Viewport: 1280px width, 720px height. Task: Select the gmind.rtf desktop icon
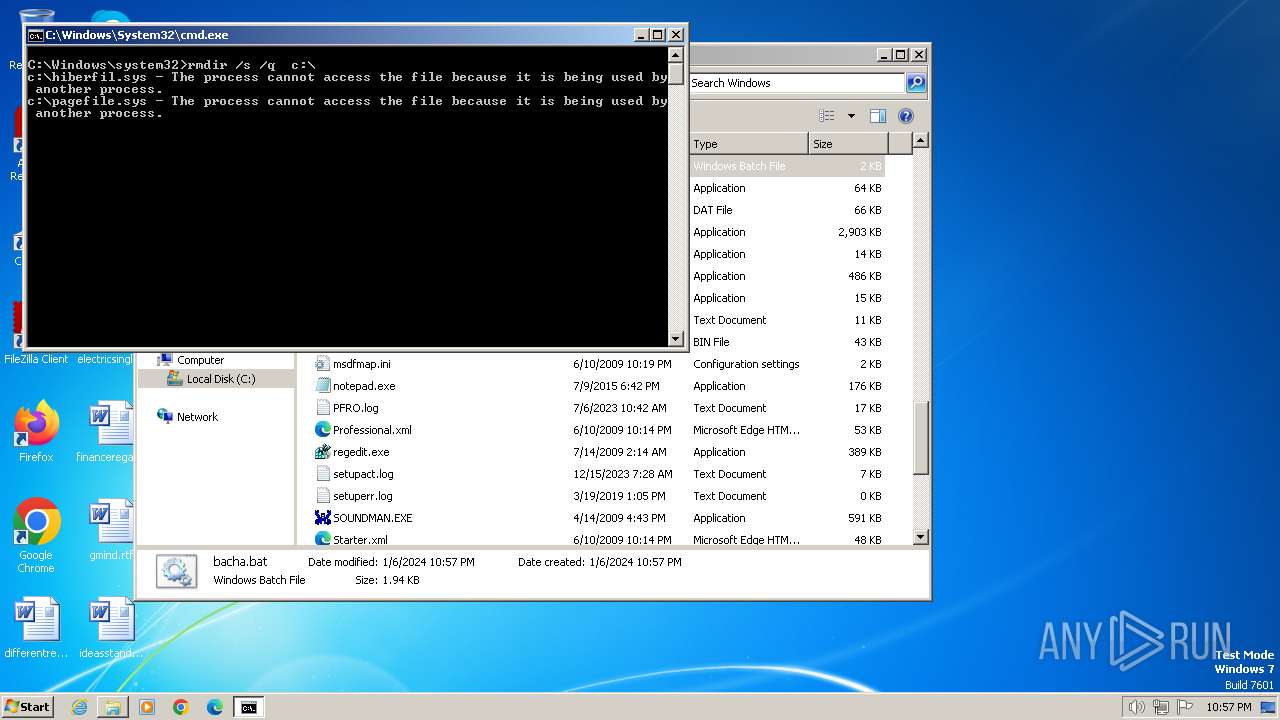click(x=110, y=530)
